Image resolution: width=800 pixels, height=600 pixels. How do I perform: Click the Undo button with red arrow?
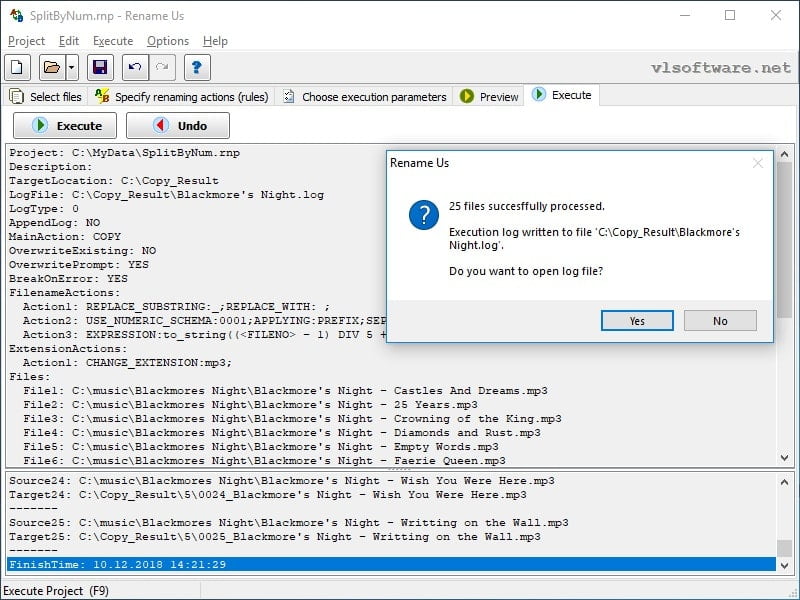pyautogui.click(x=178, y=126)
